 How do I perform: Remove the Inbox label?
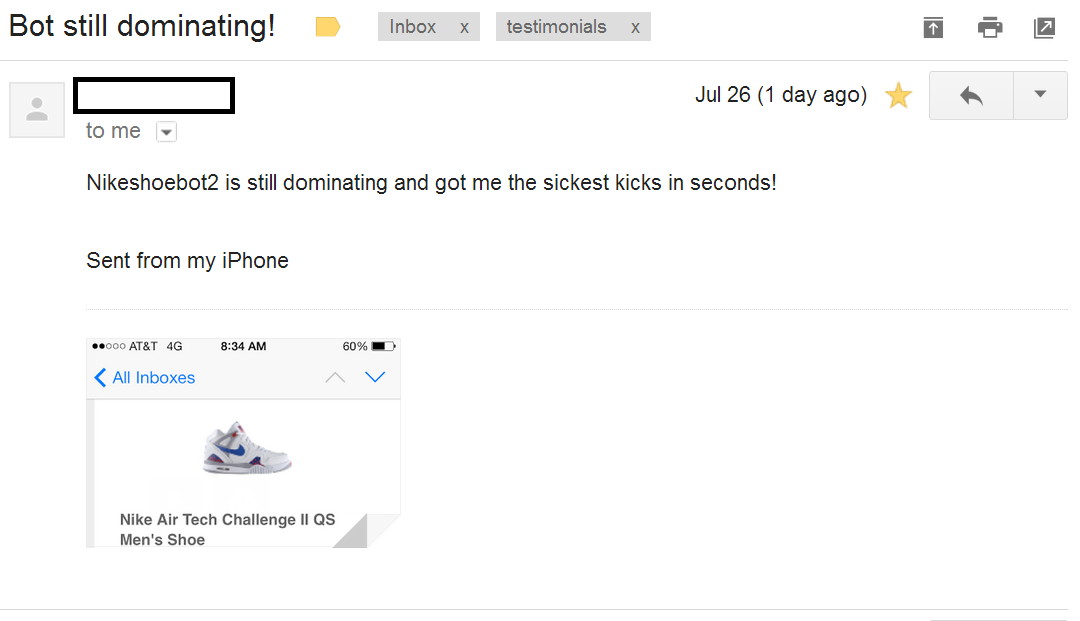coord(464,28)
